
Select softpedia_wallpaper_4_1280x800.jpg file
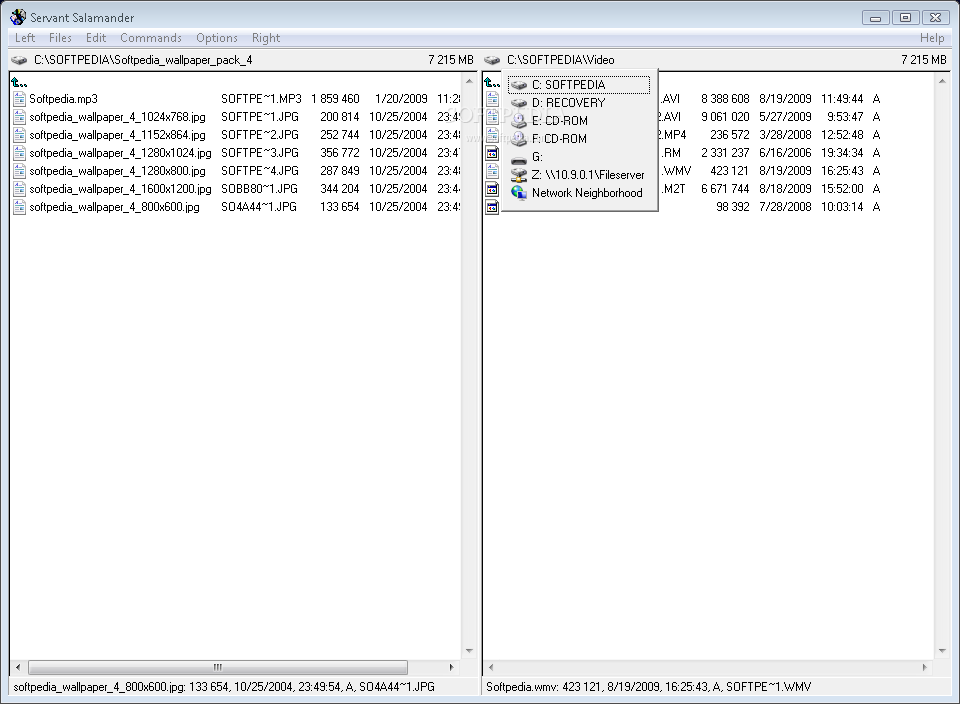click(117, 171)
